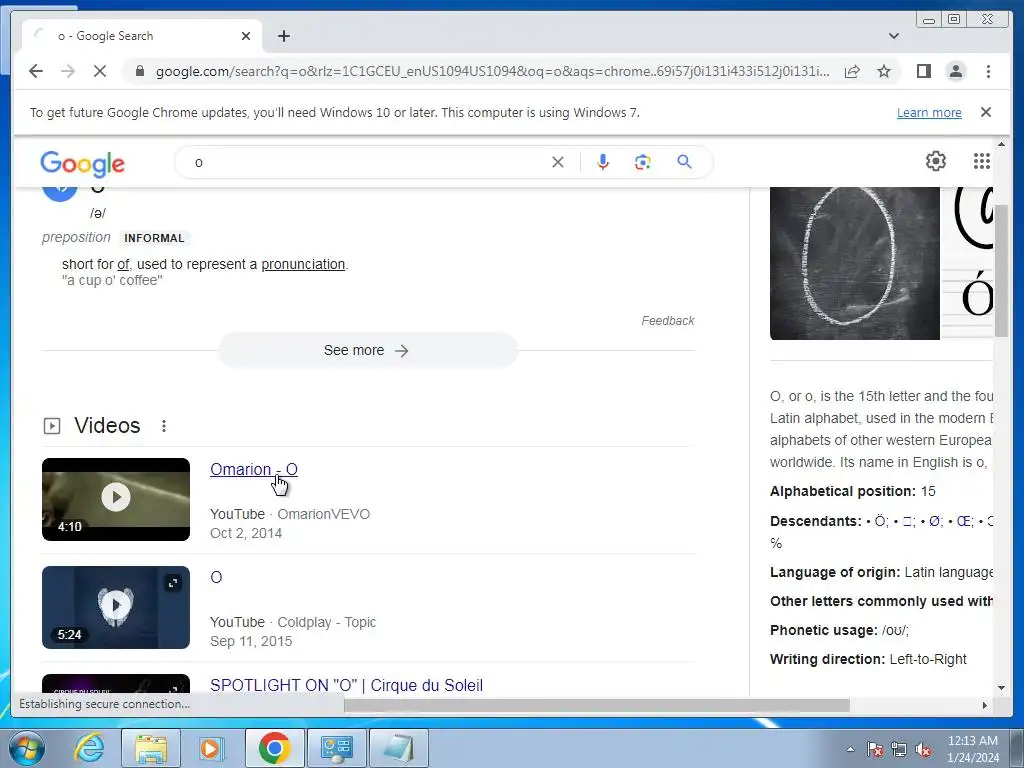Open chalkboard letter O image

click(x=854, y=263)
